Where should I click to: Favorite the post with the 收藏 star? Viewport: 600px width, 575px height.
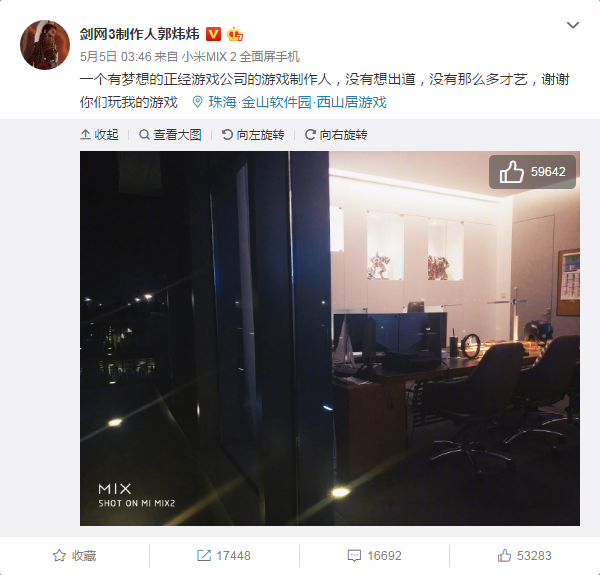pos(75,555)
